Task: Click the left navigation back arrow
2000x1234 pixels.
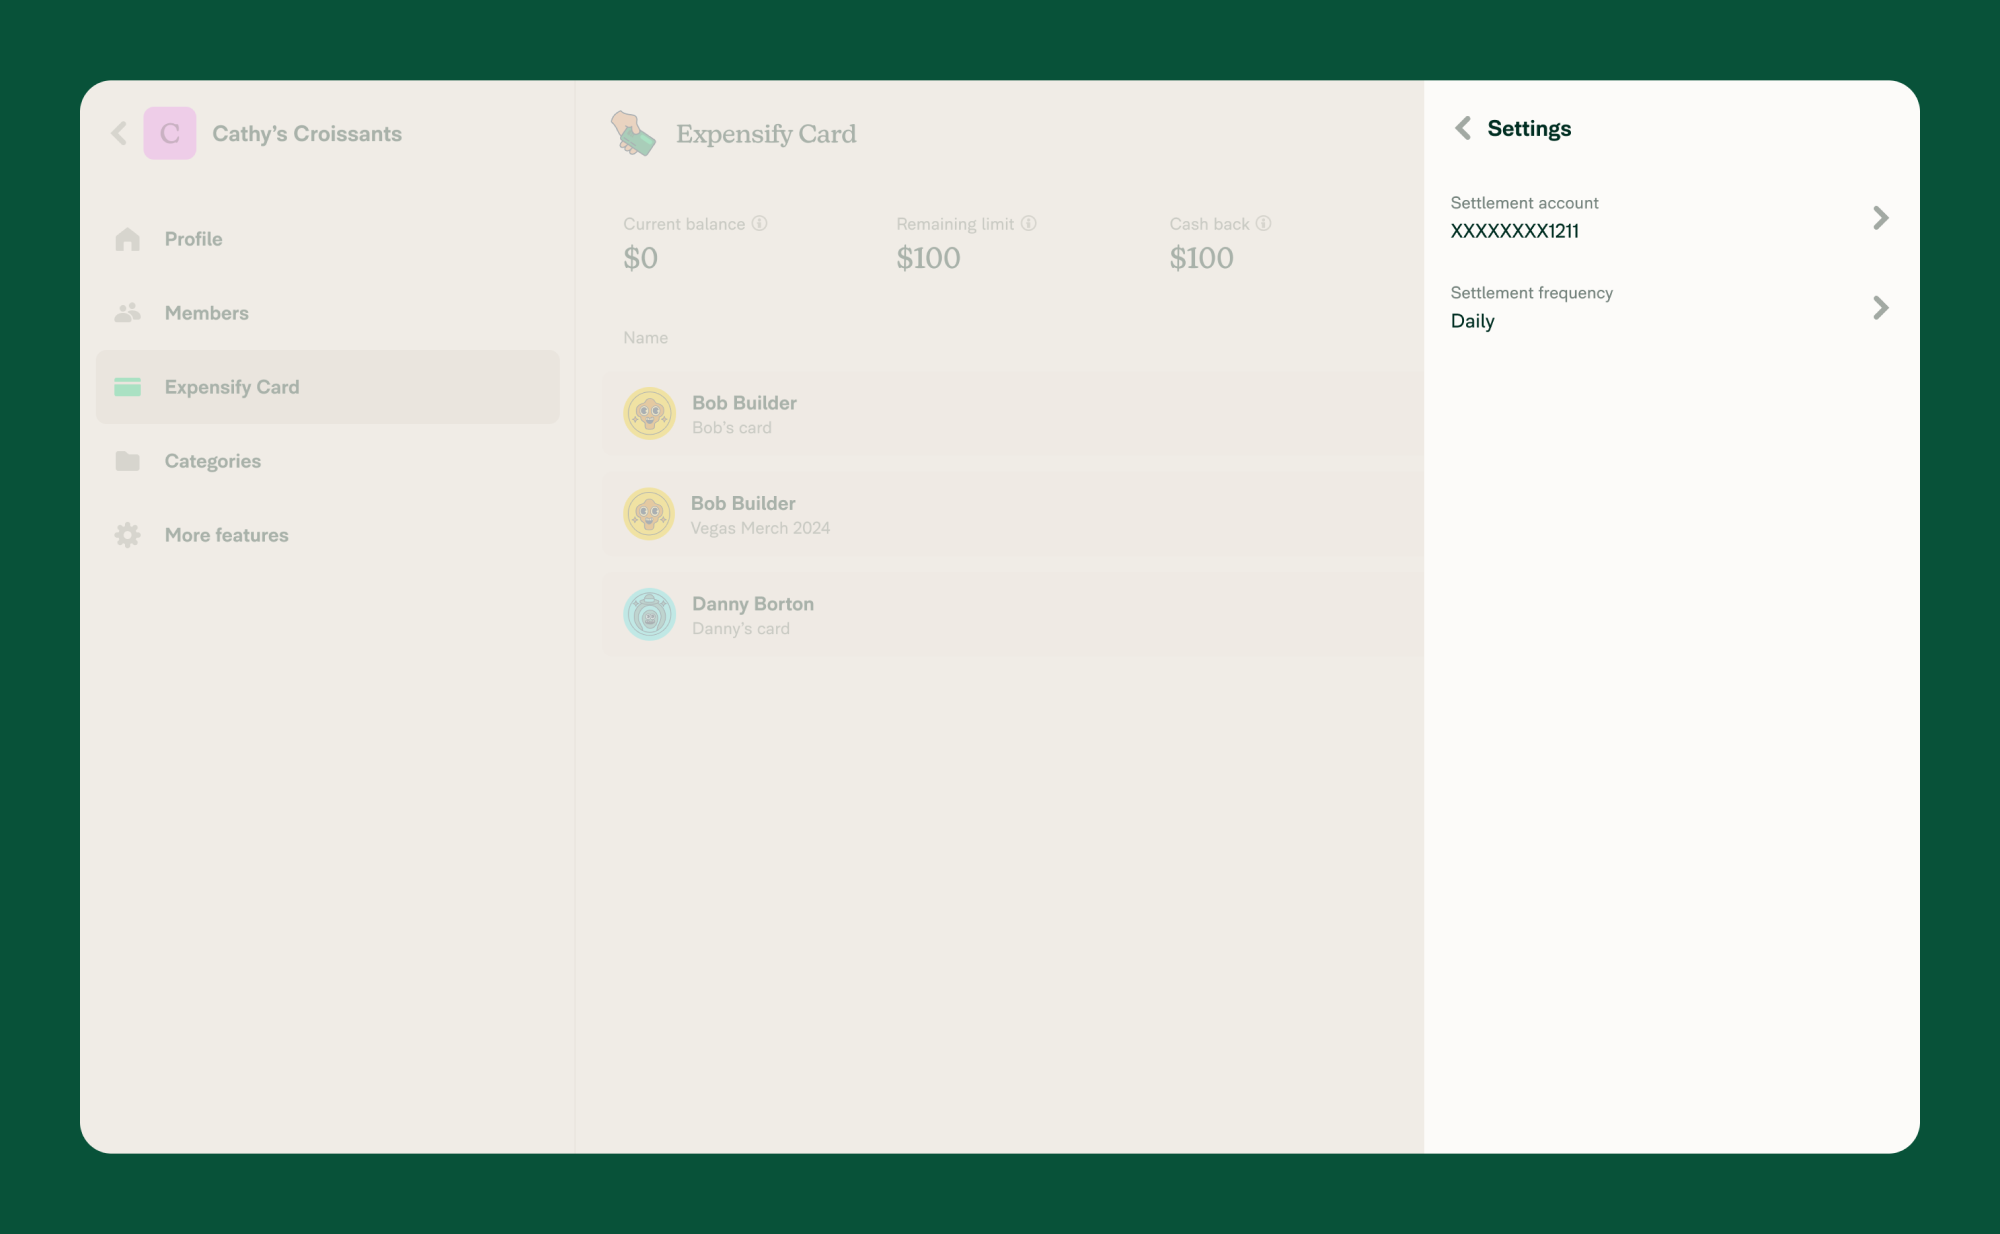Action: [x=120, y=133]
